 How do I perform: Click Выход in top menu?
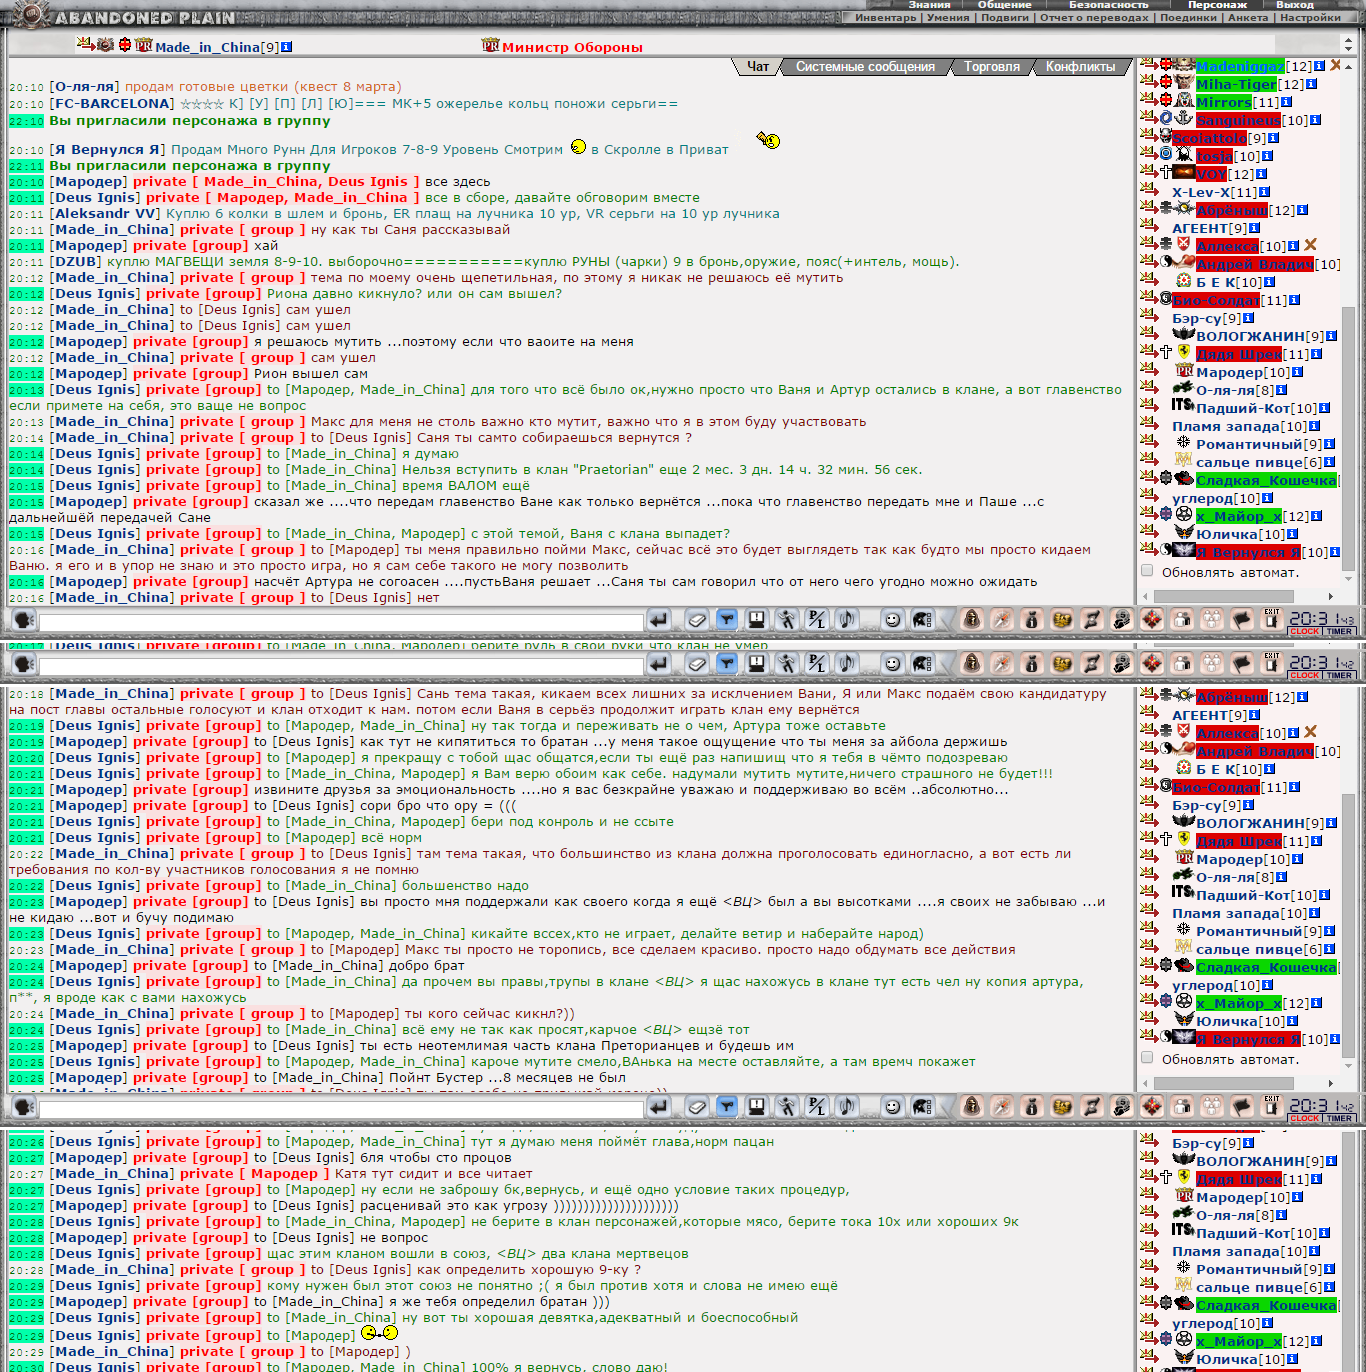tap(1295, 5)
